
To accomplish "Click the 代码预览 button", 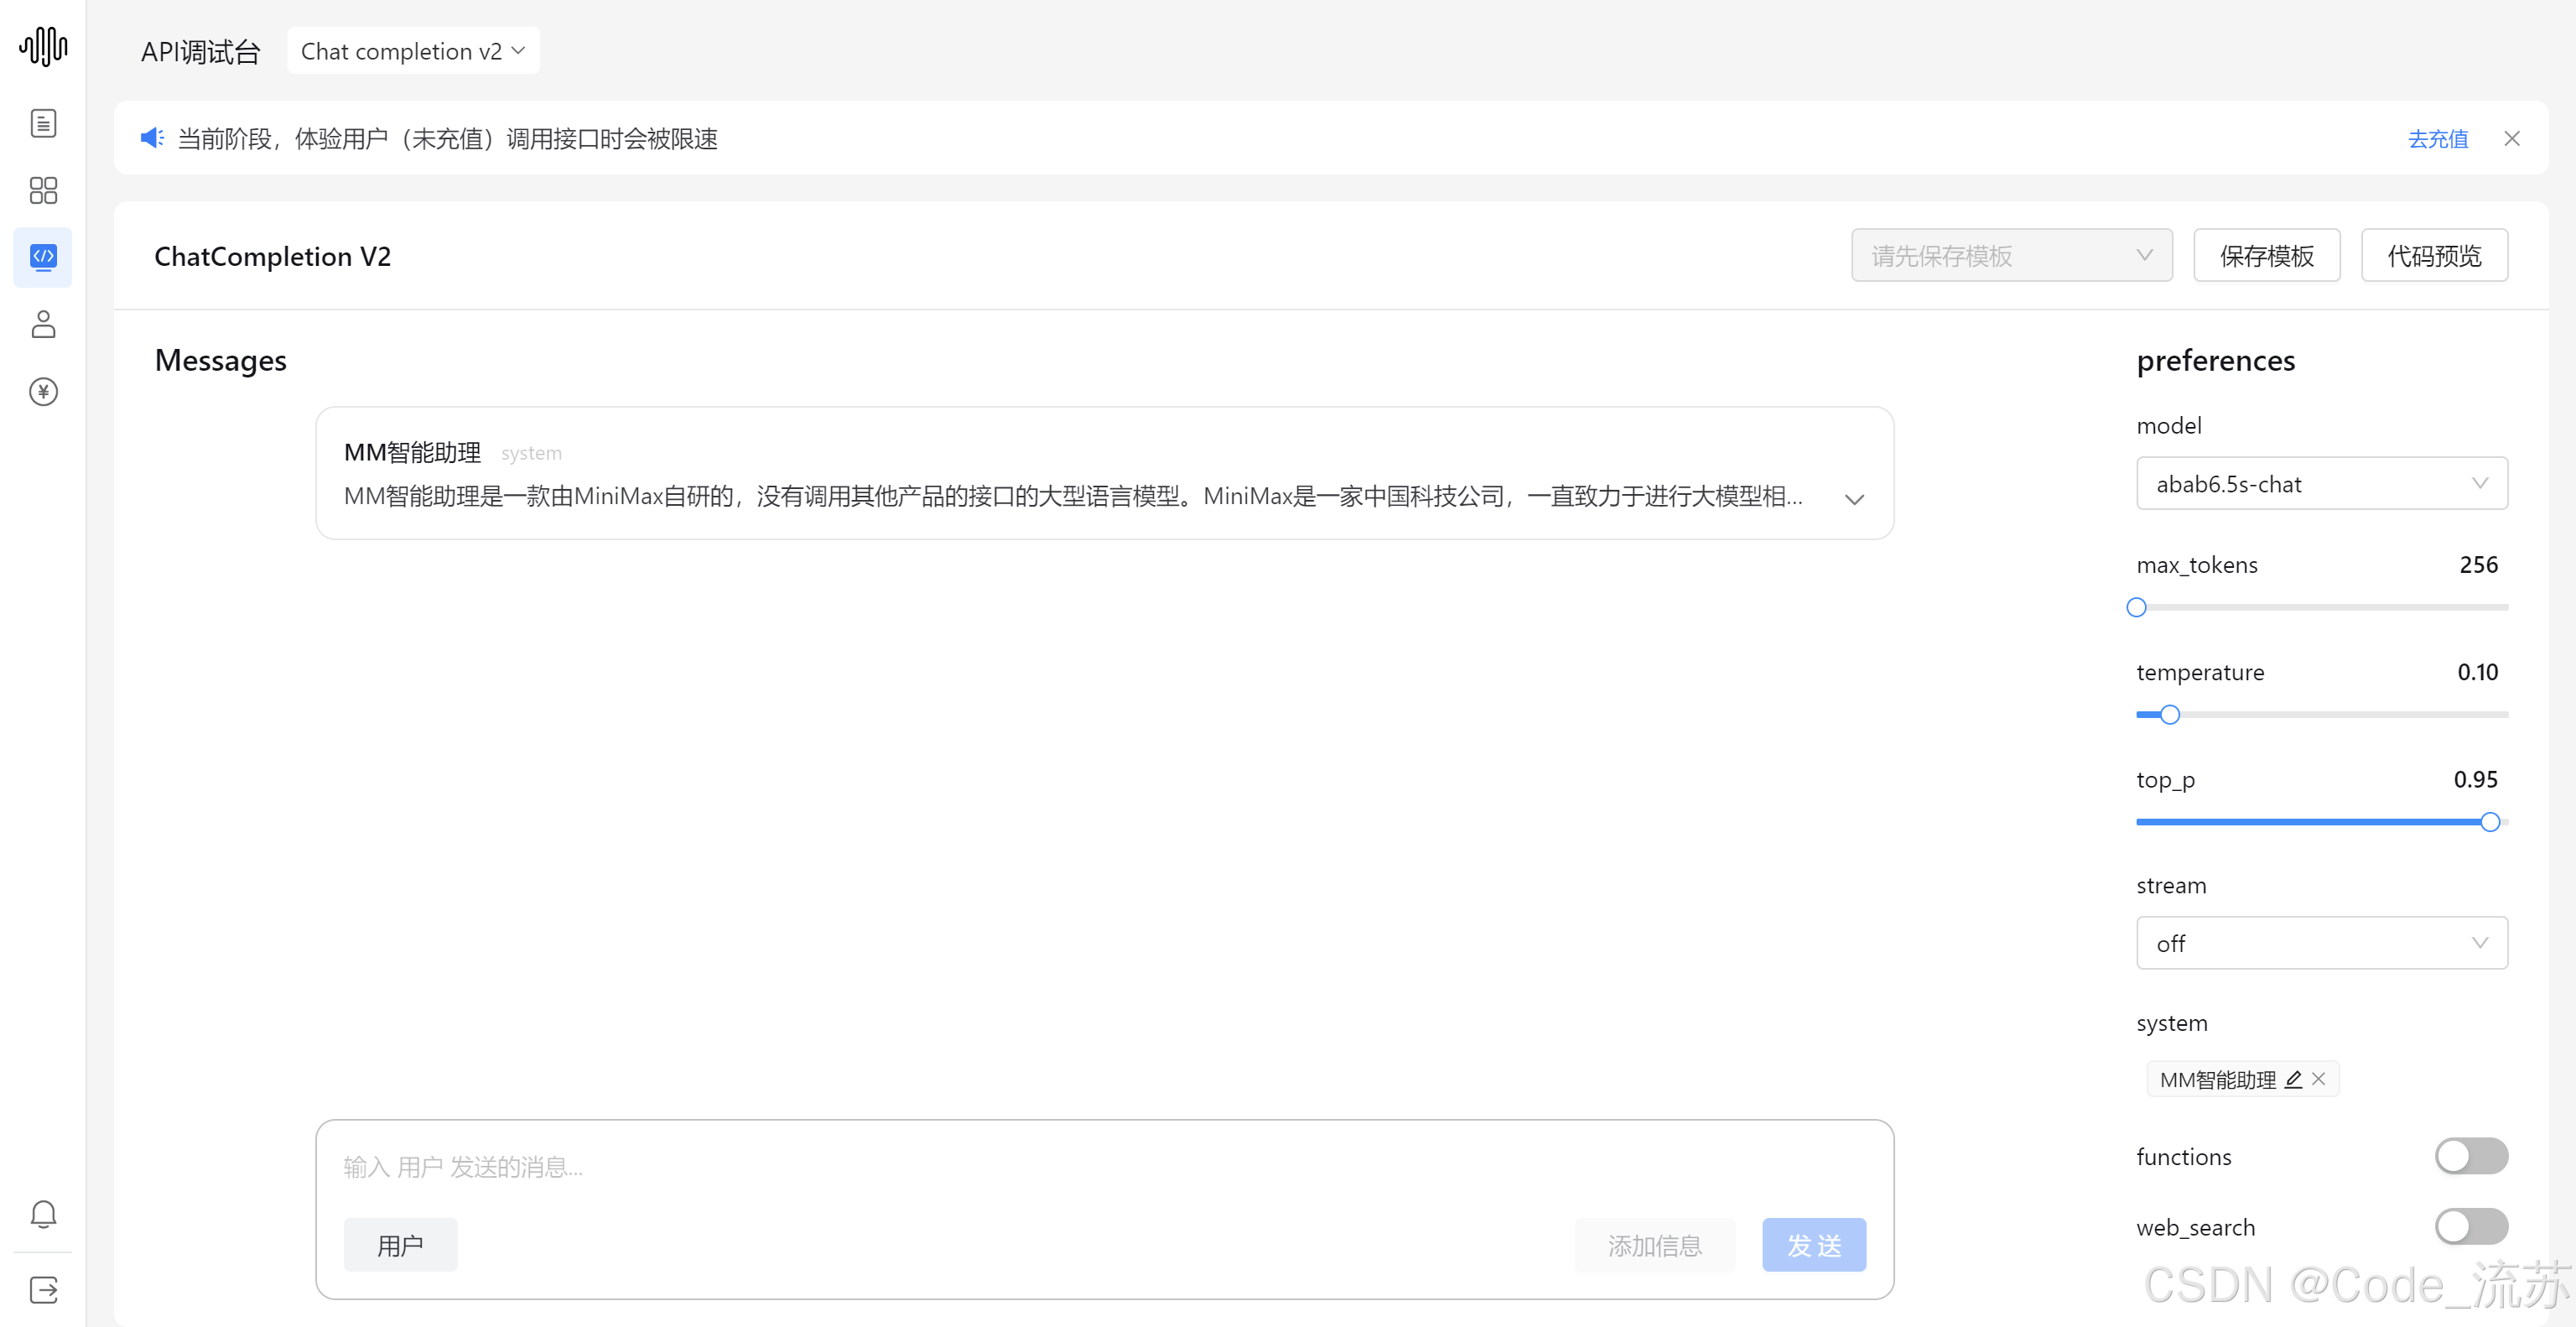I will coord(2433,256).
